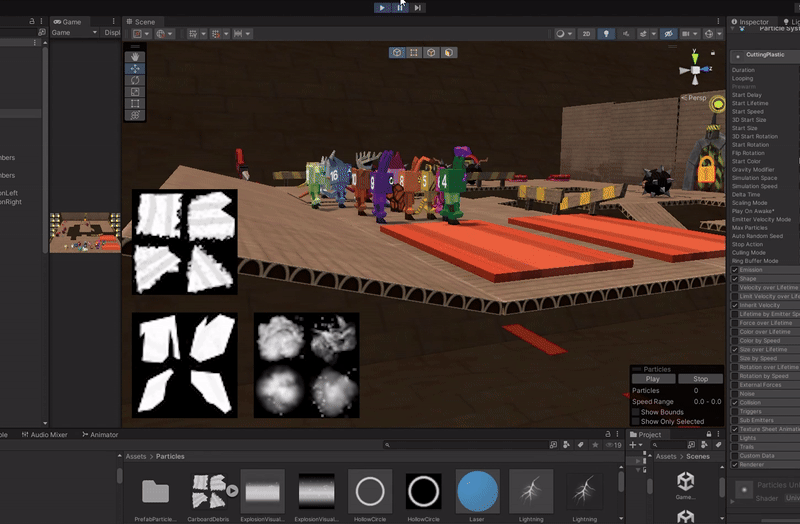Click dotted square overlay icon
The height and width of the screenshot is (524, 800).
click(414, 53)
